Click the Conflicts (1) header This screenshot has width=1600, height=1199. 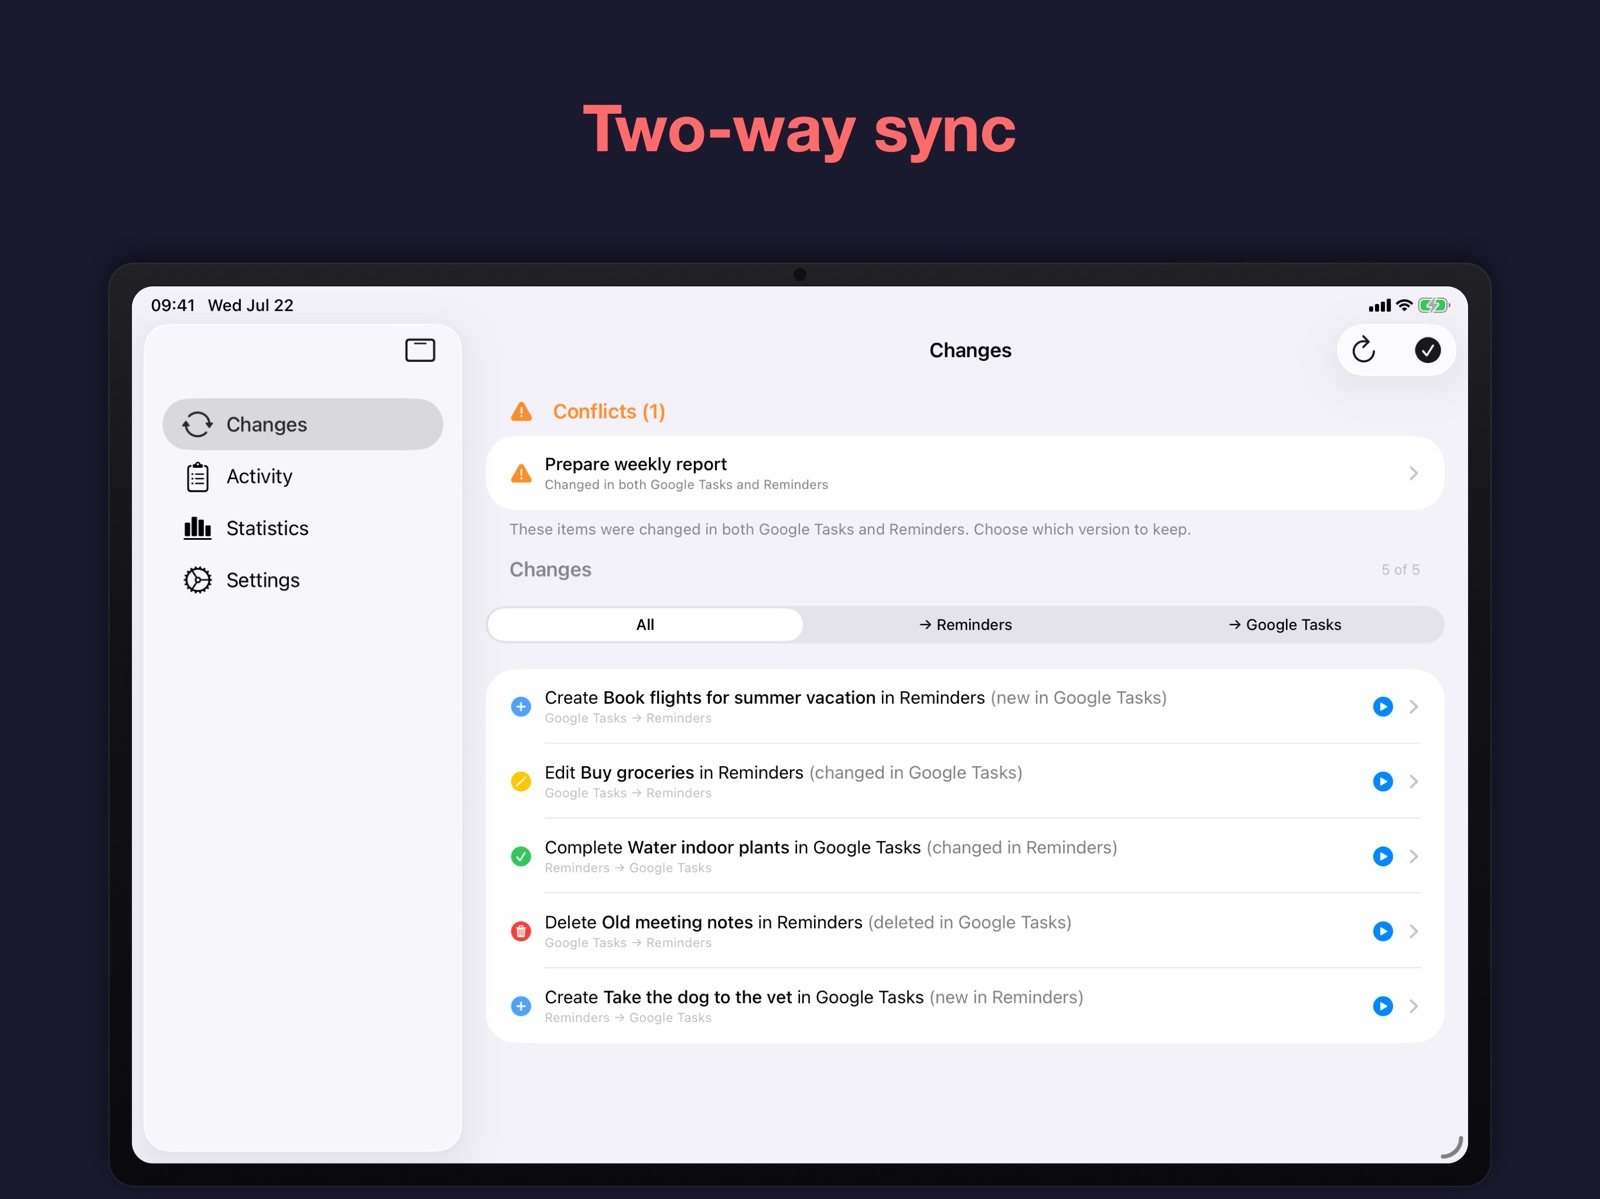[609, 411]
